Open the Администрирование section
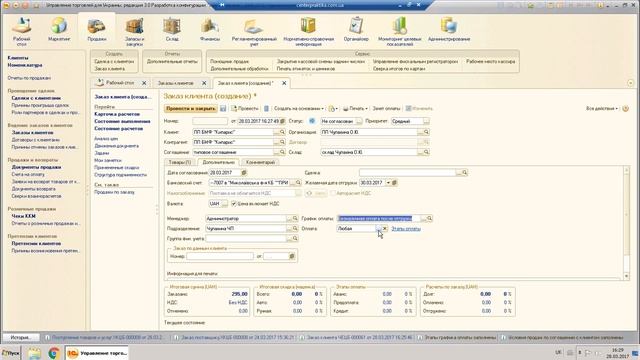Viewport: 640px width, 360px height. [x=449, y=29]
